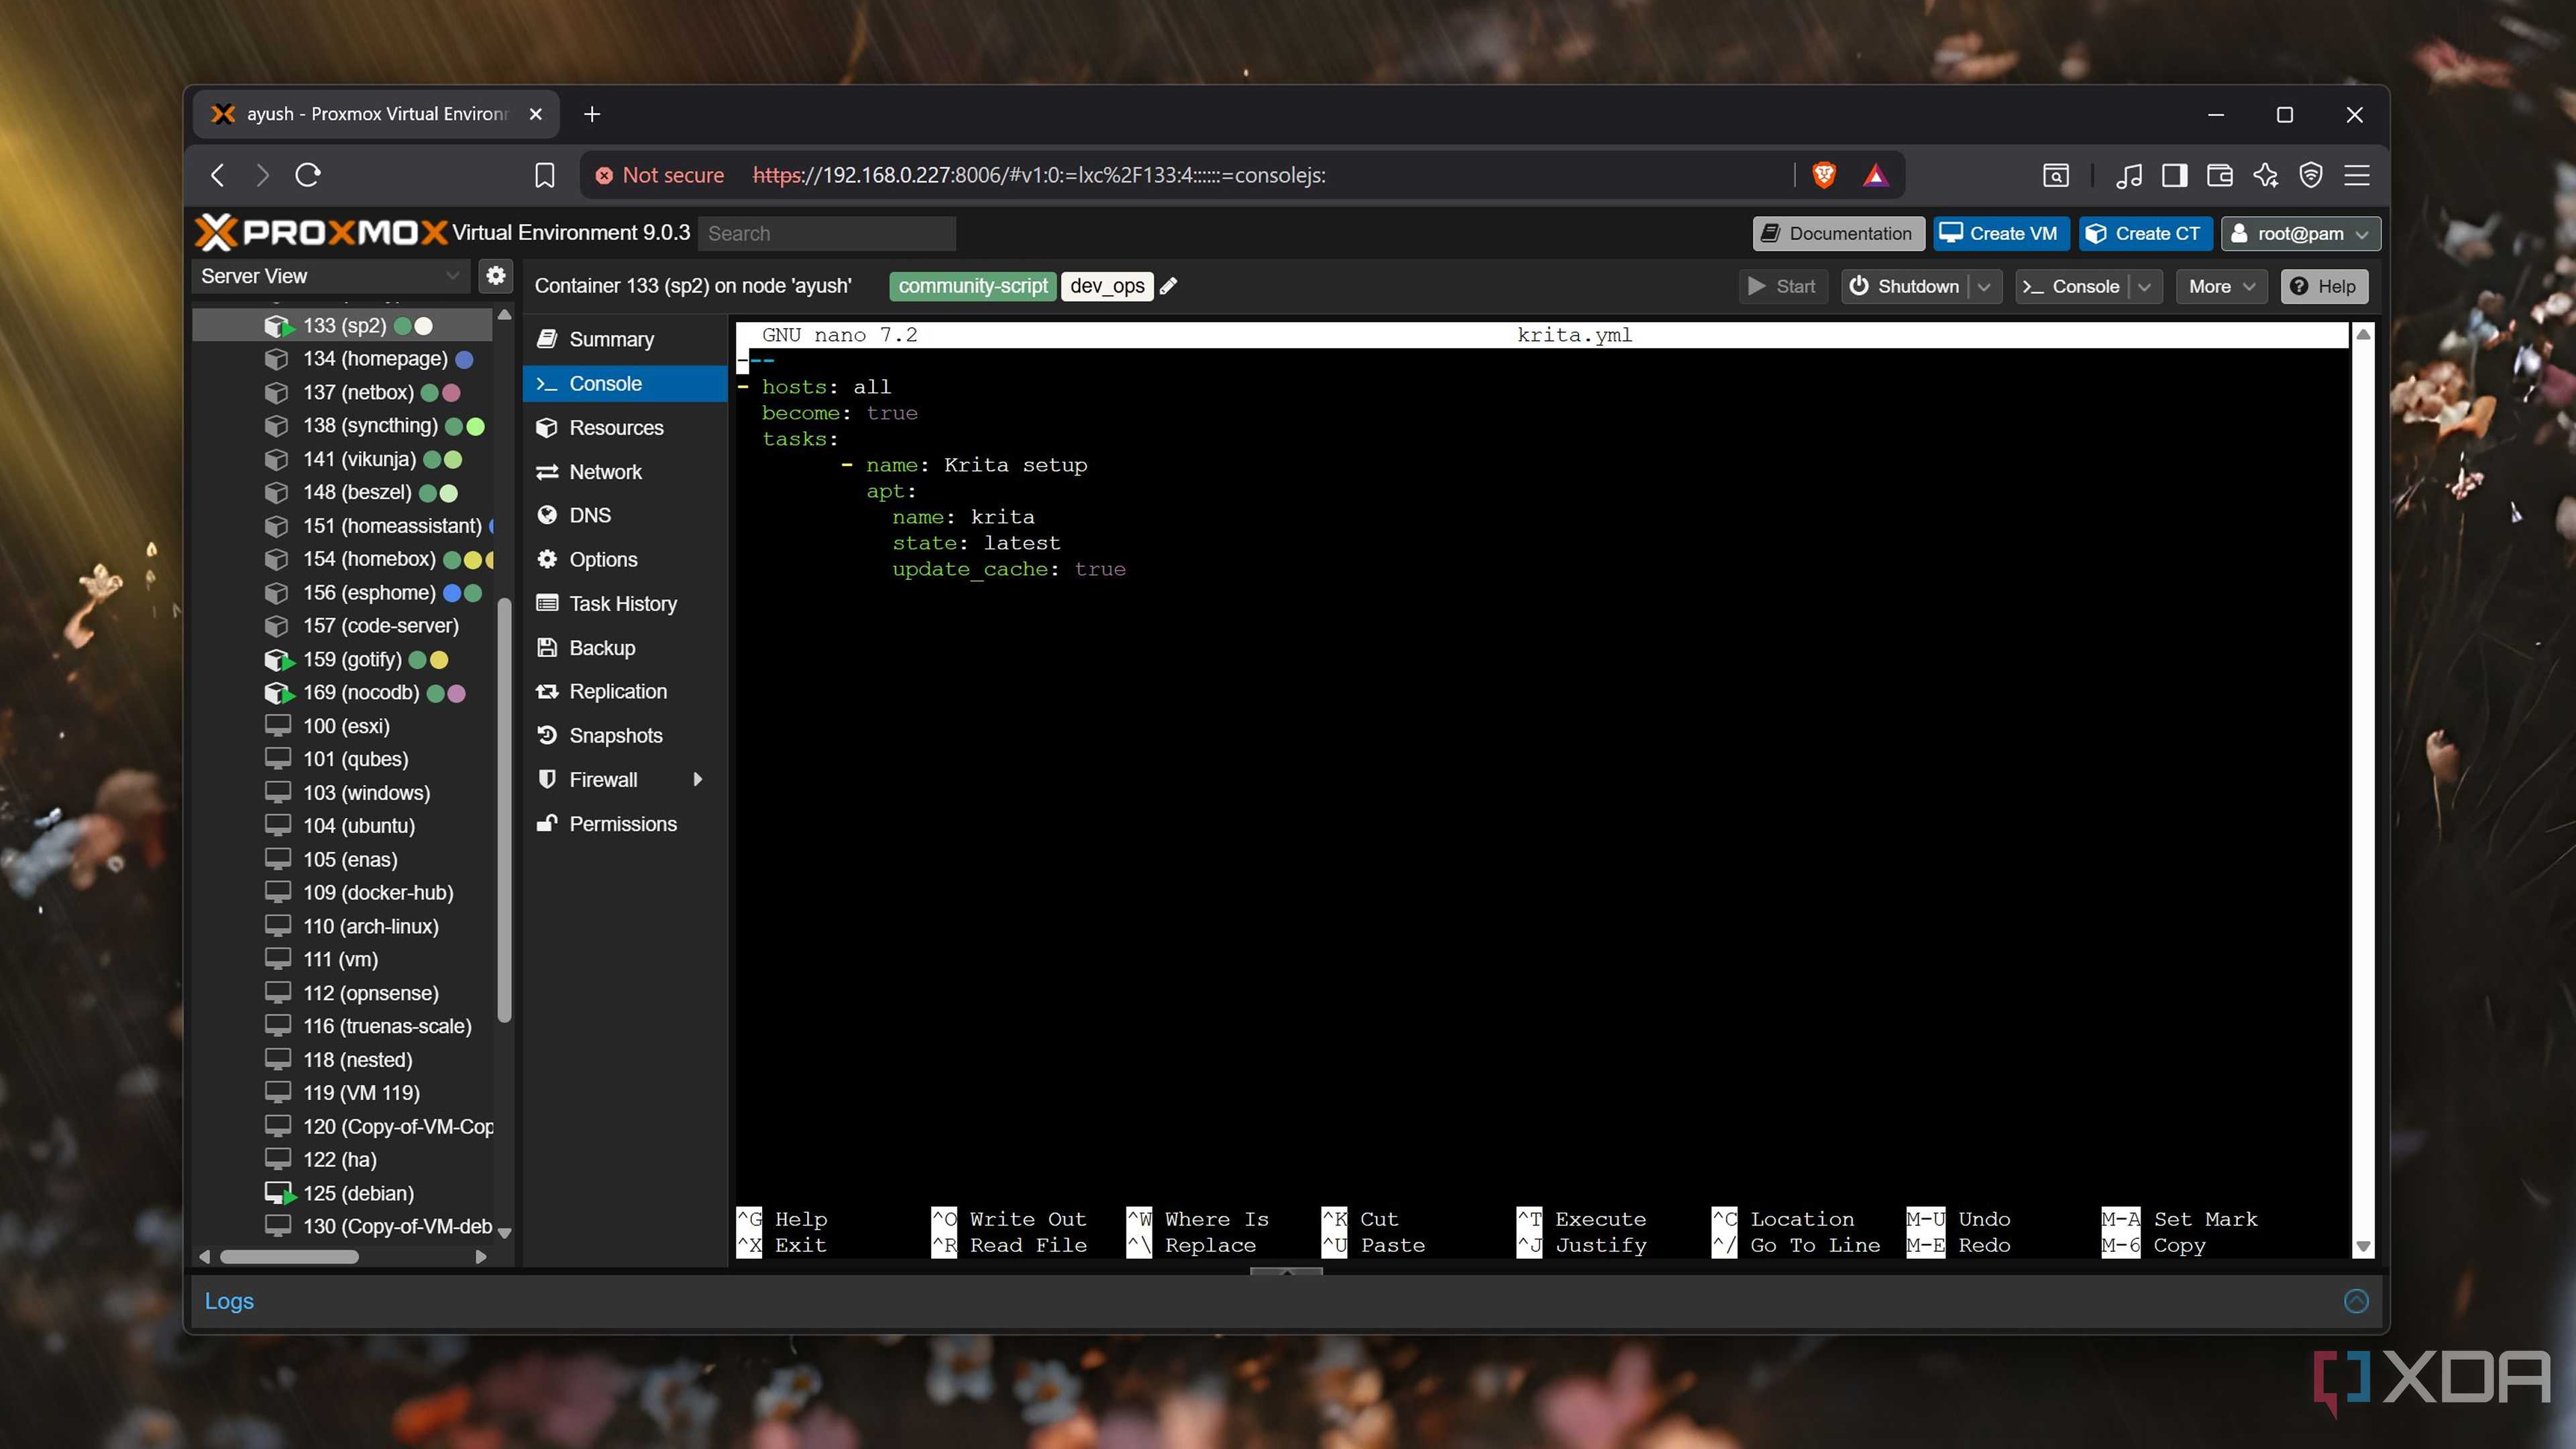
Task: Select container 133 (sp2) in tree
Action: (342, 325)
